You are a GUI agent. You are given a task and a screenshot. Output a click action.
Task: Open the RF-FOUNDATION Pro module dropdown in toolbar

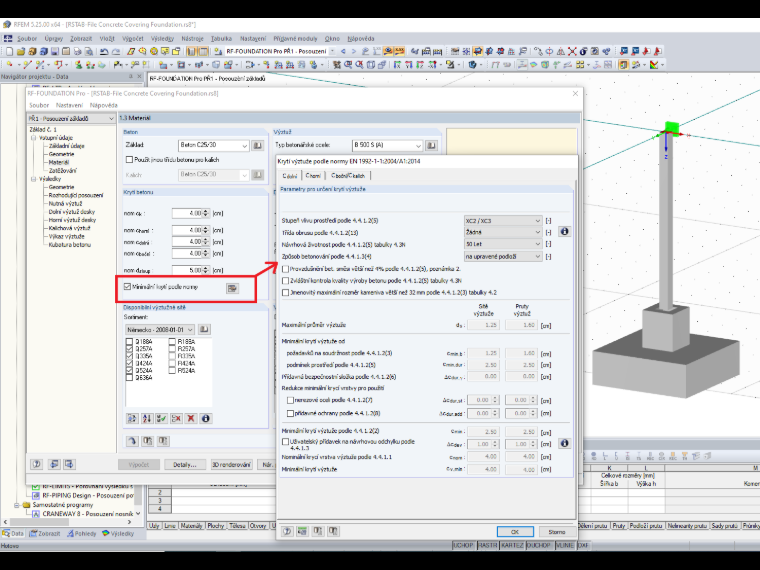pos(332,51)
